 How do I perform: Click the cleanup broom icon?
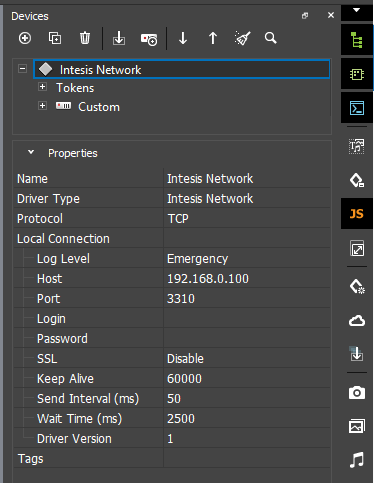point(243,38)
